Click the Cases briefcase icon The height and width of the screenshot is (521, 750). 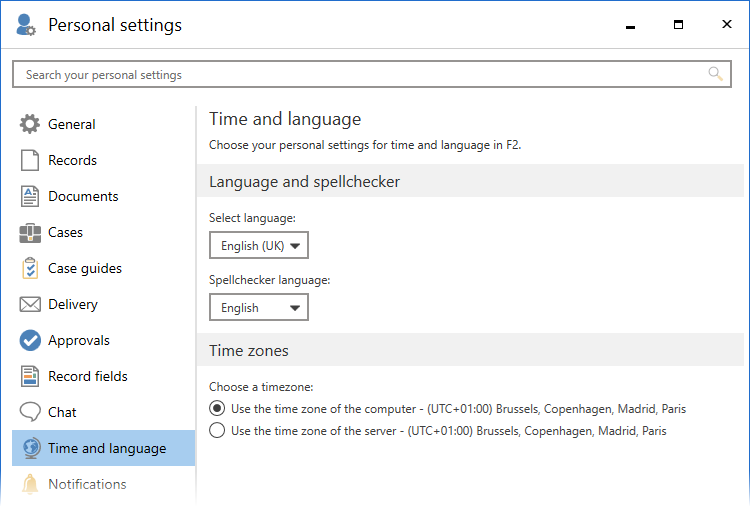(30, 232)
